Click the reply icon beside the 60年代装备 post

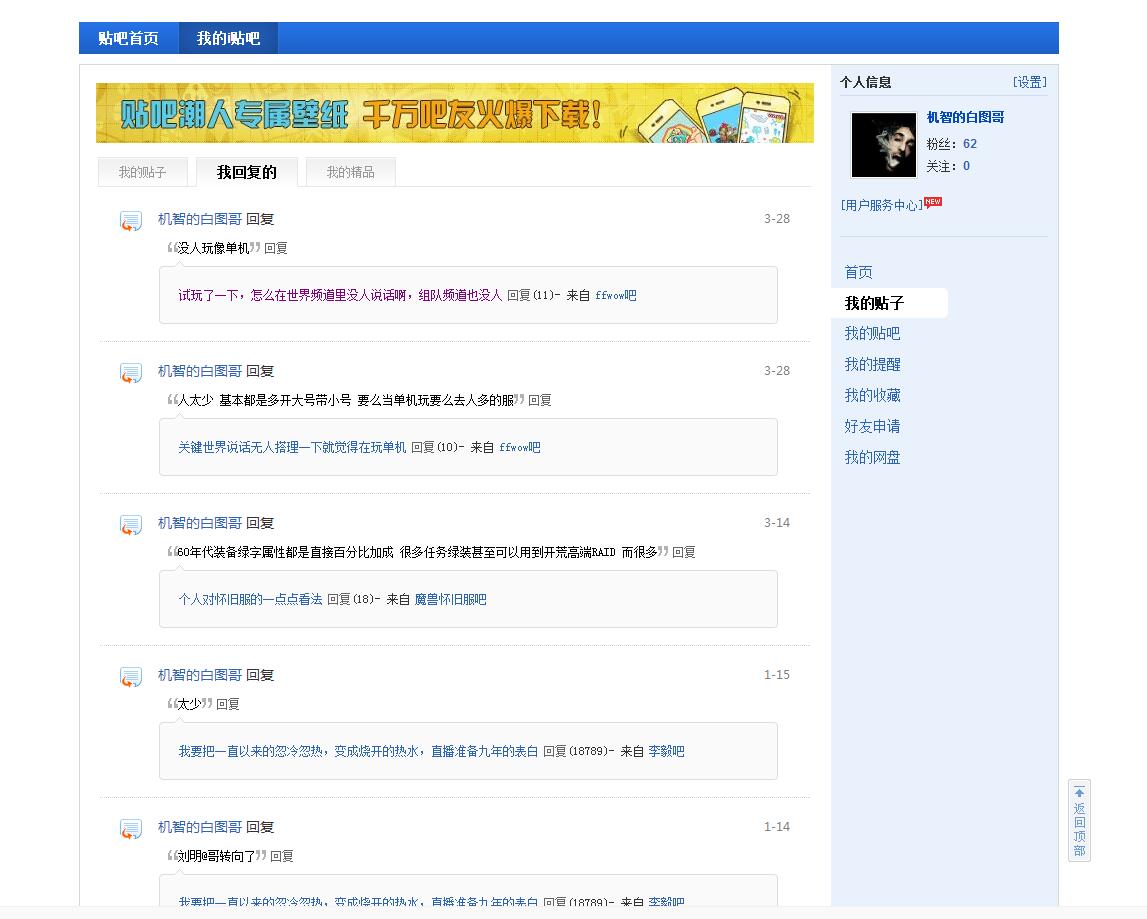(130, 525)
